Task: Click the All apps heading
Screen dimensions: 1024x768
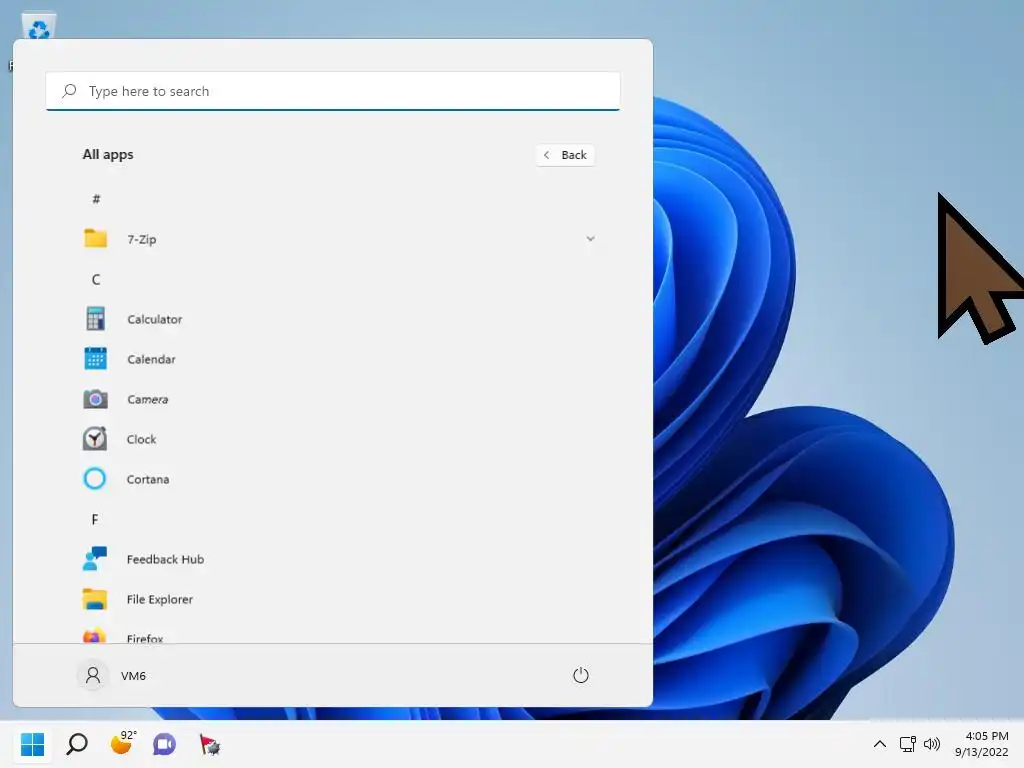Action: click(108, 155)
